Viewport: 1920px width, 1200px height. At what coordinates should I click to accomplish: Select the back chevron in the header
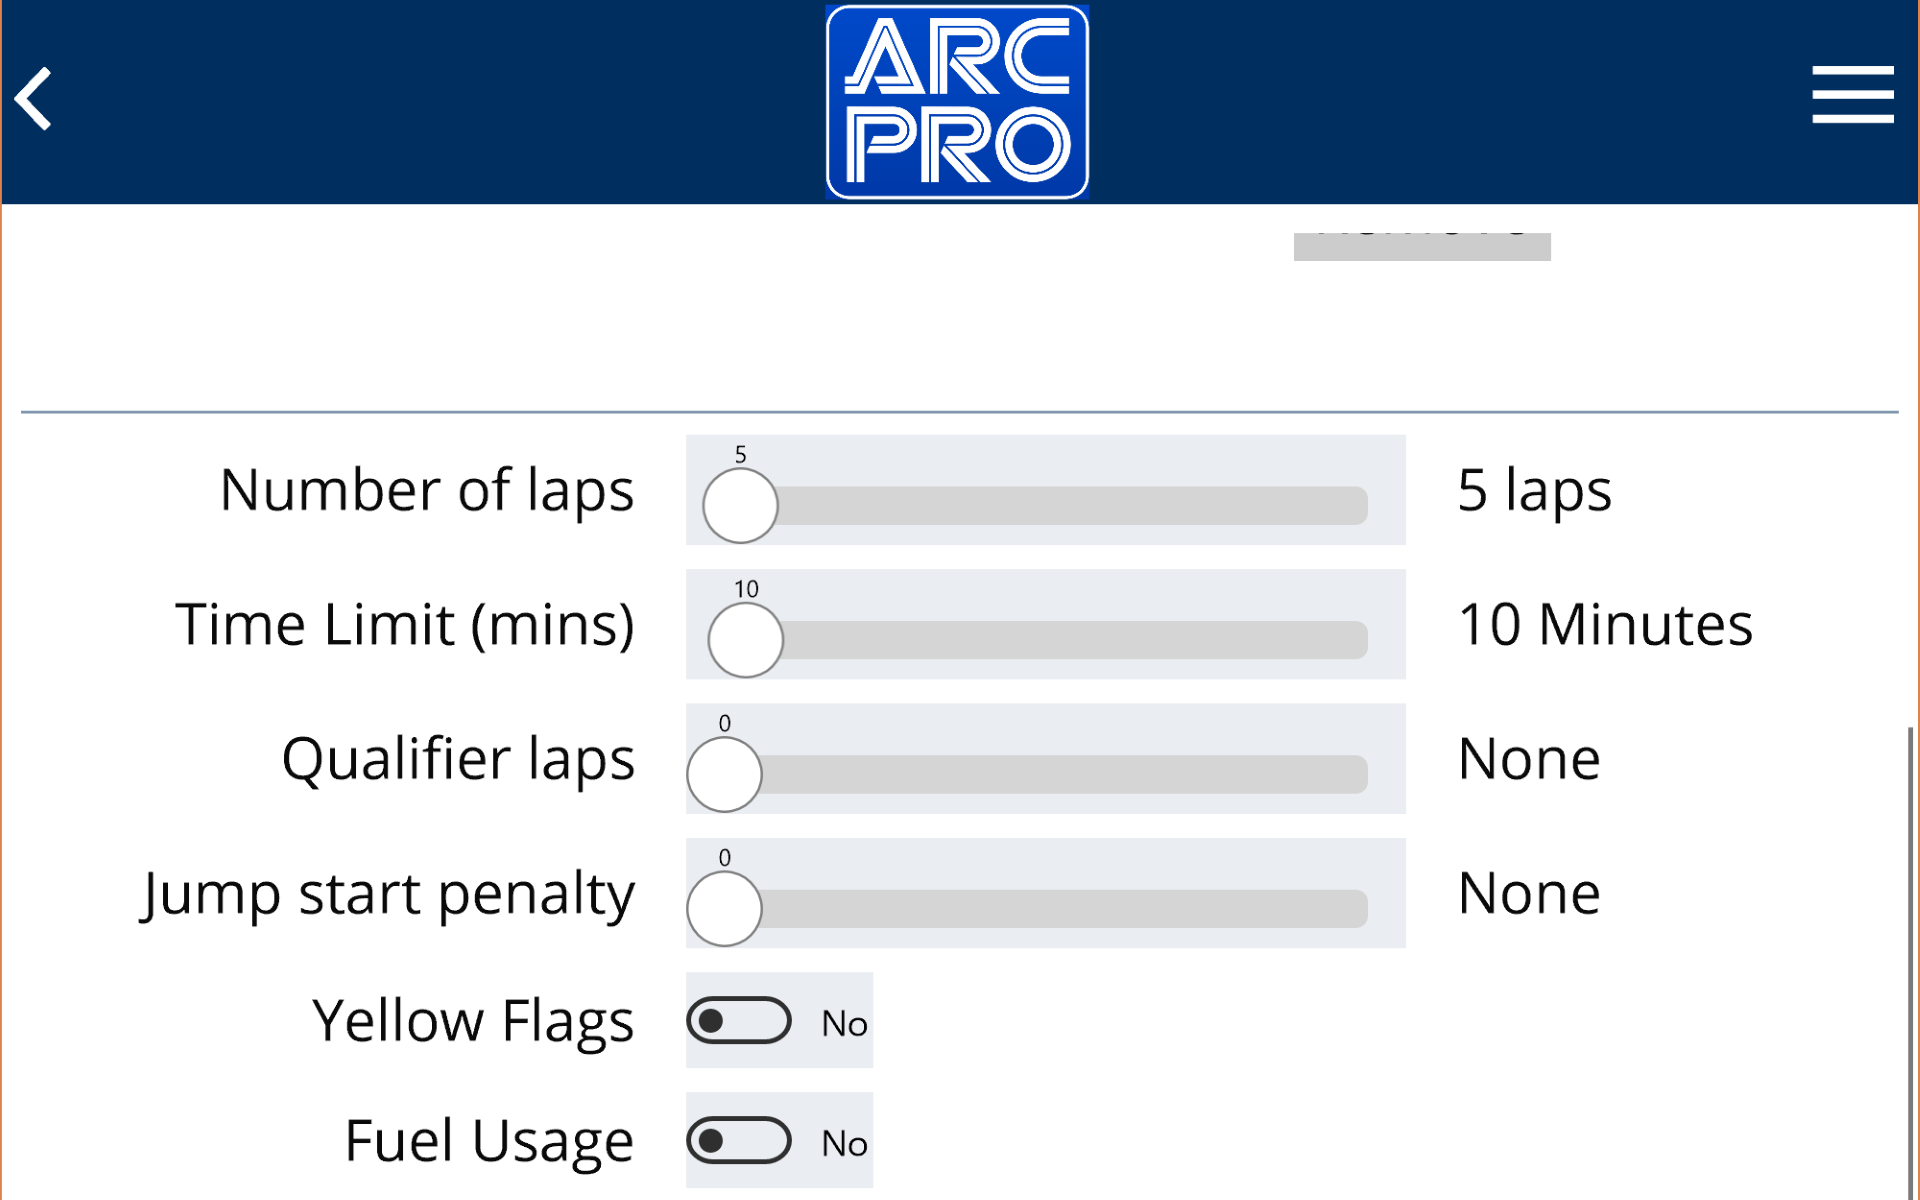[33, 99]
